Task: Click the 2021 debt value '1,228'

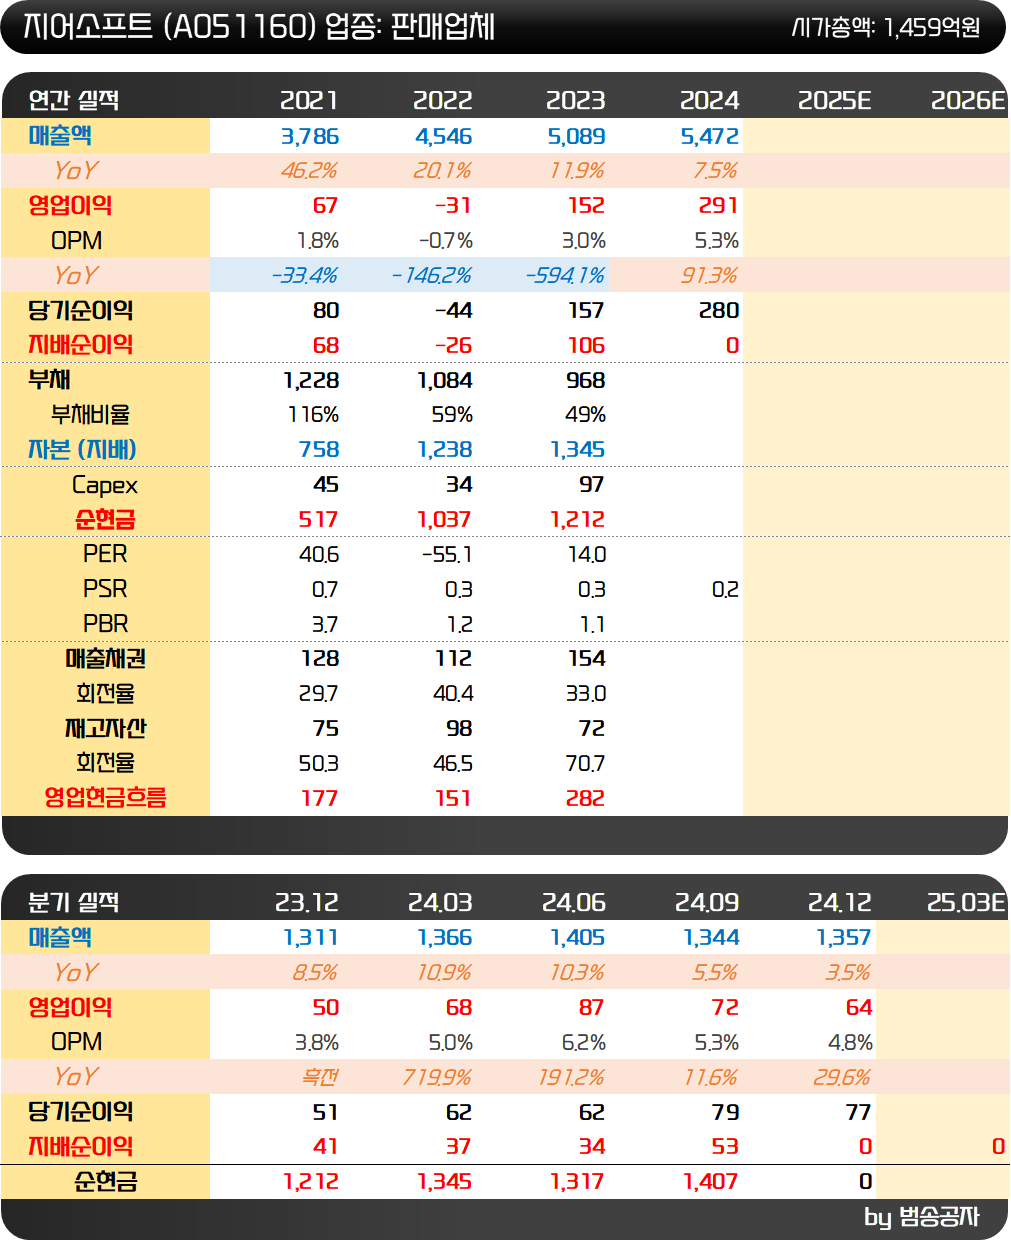Action: 311,381
